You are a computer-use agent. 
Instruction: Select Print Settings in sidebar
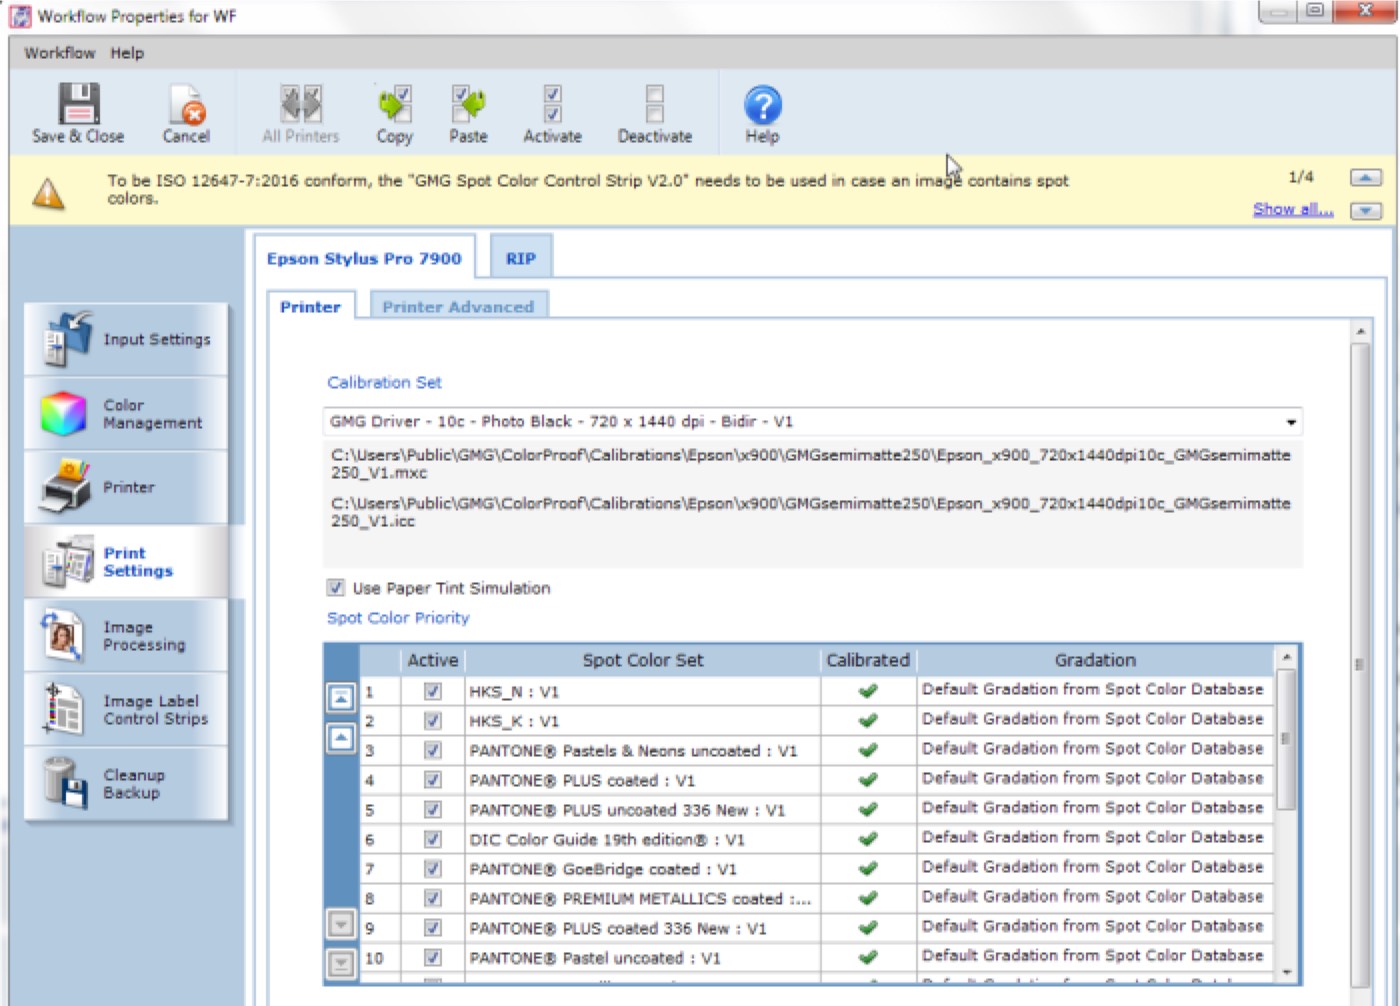click(x=126, y=562)
